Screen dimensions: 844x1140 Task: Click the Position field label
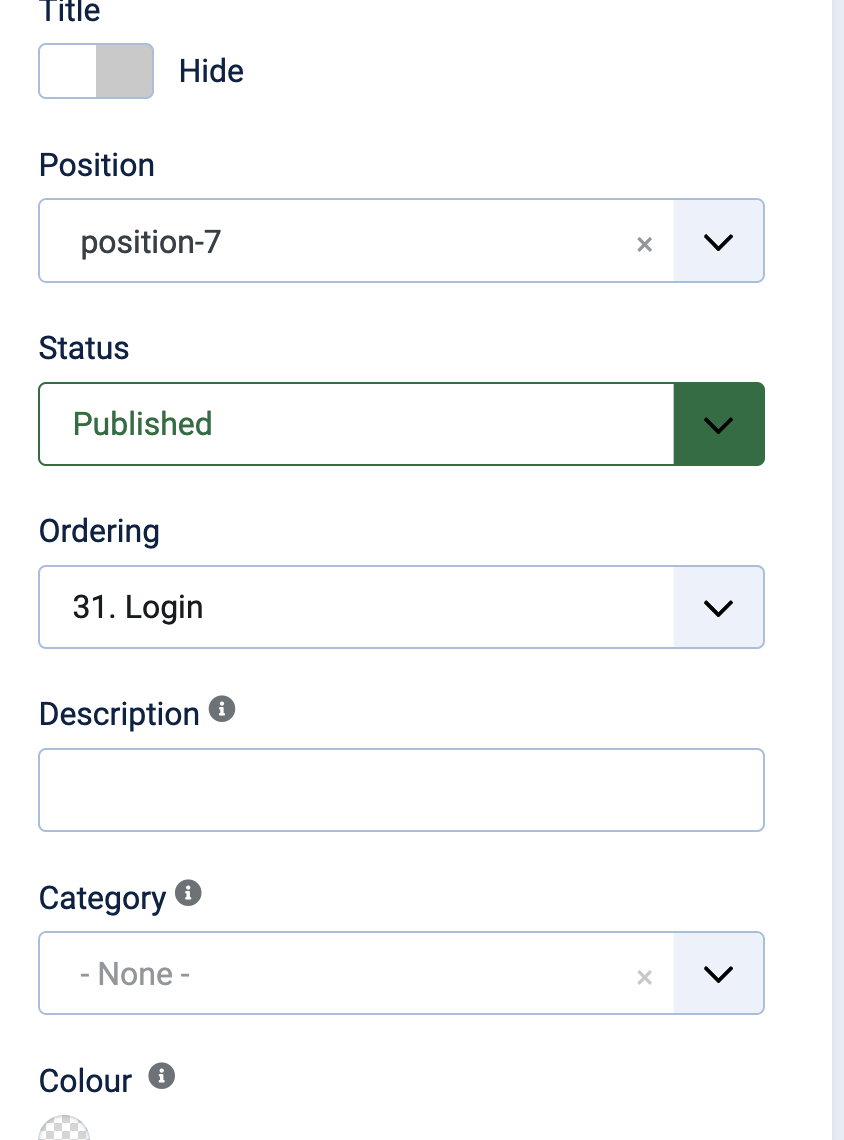pos(97,165)
